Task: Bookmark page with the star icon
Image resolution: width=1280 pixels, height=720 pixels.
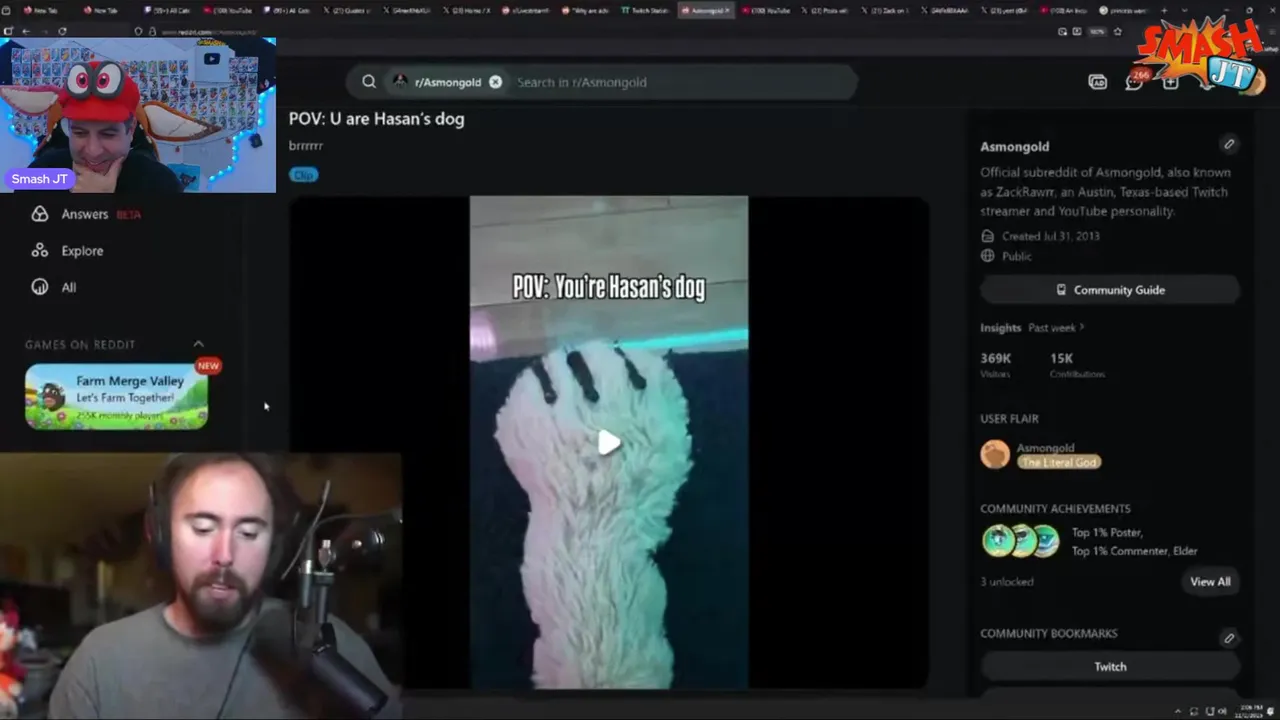Action: [1117, 31]
